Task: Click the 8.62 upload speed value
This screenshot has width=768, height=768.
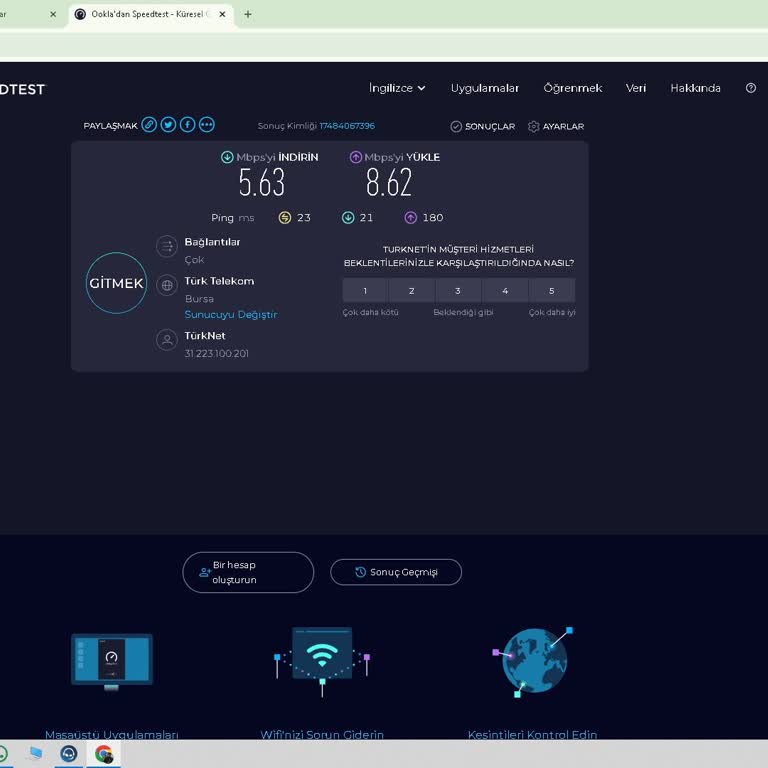Action: tap(389, 182)
